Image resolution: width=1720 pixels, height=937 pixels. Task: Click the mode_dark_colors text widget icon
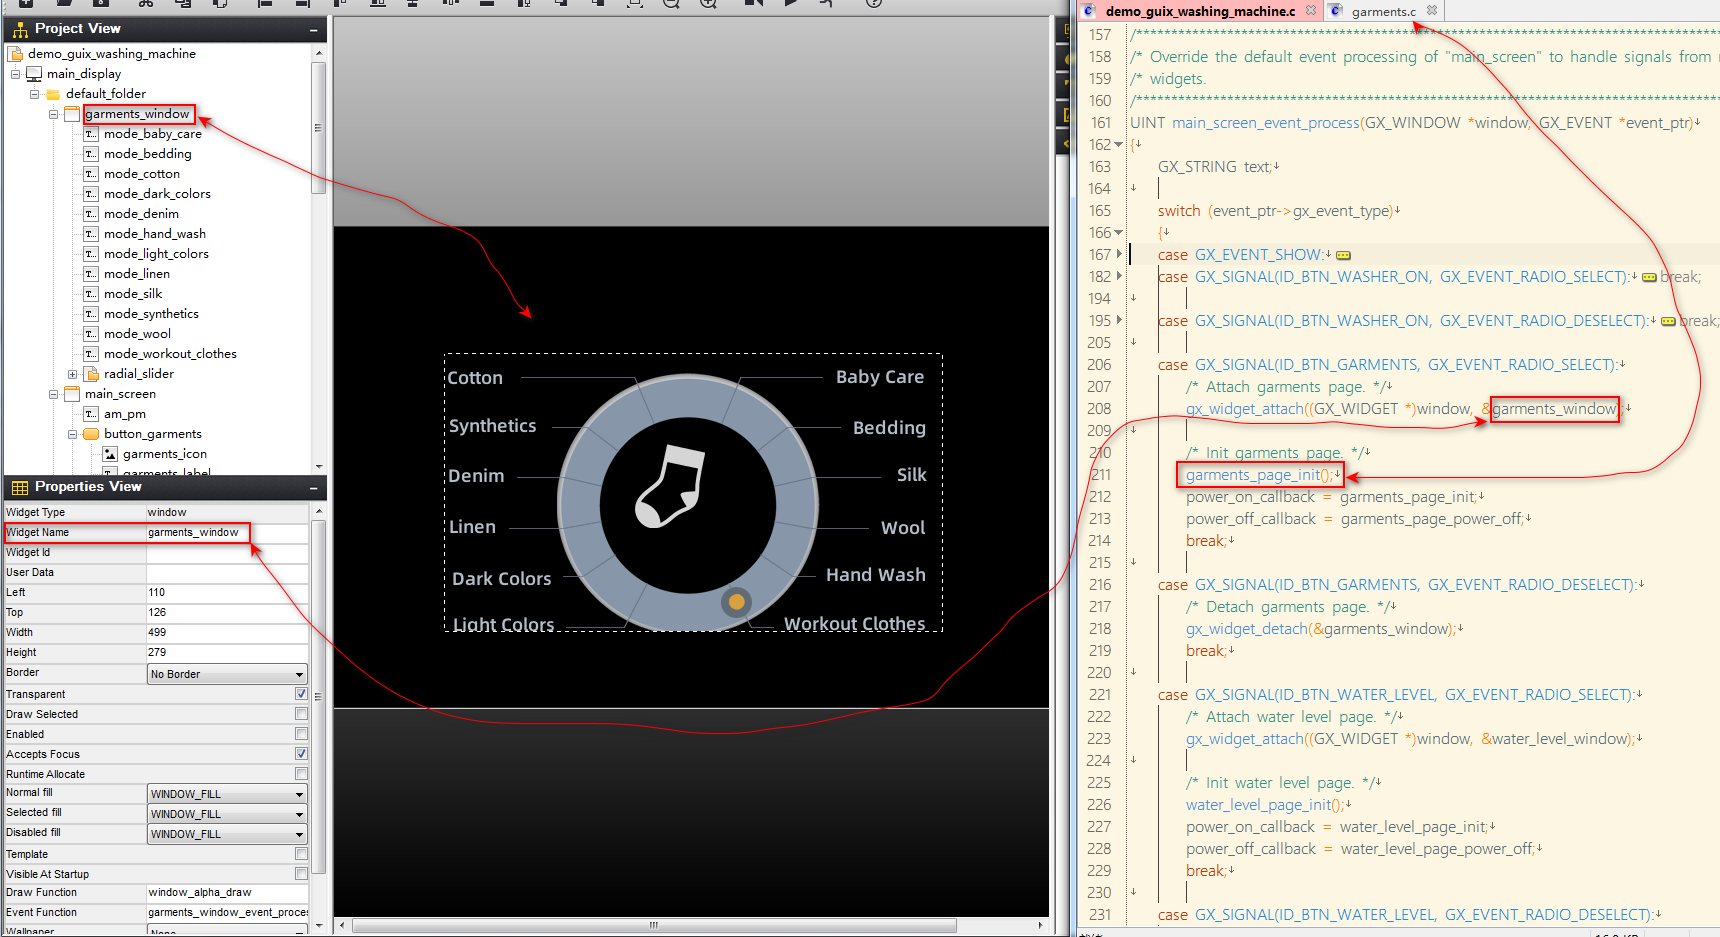tap(91, 194)
